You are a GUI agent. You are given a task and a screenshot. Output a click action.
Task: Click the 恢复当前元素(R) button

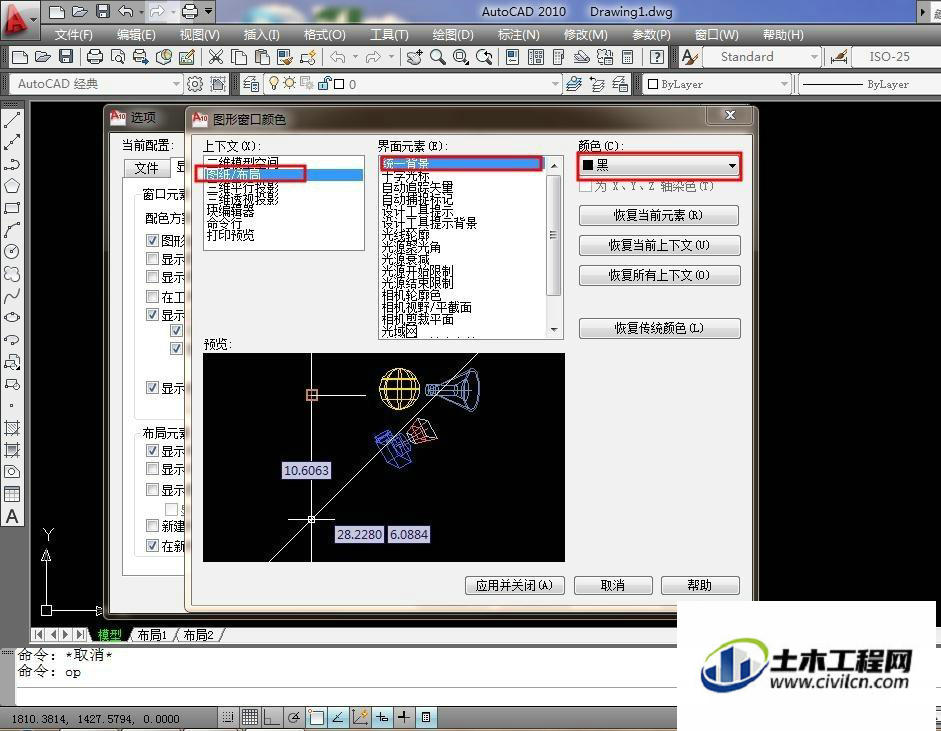(659, 215)
